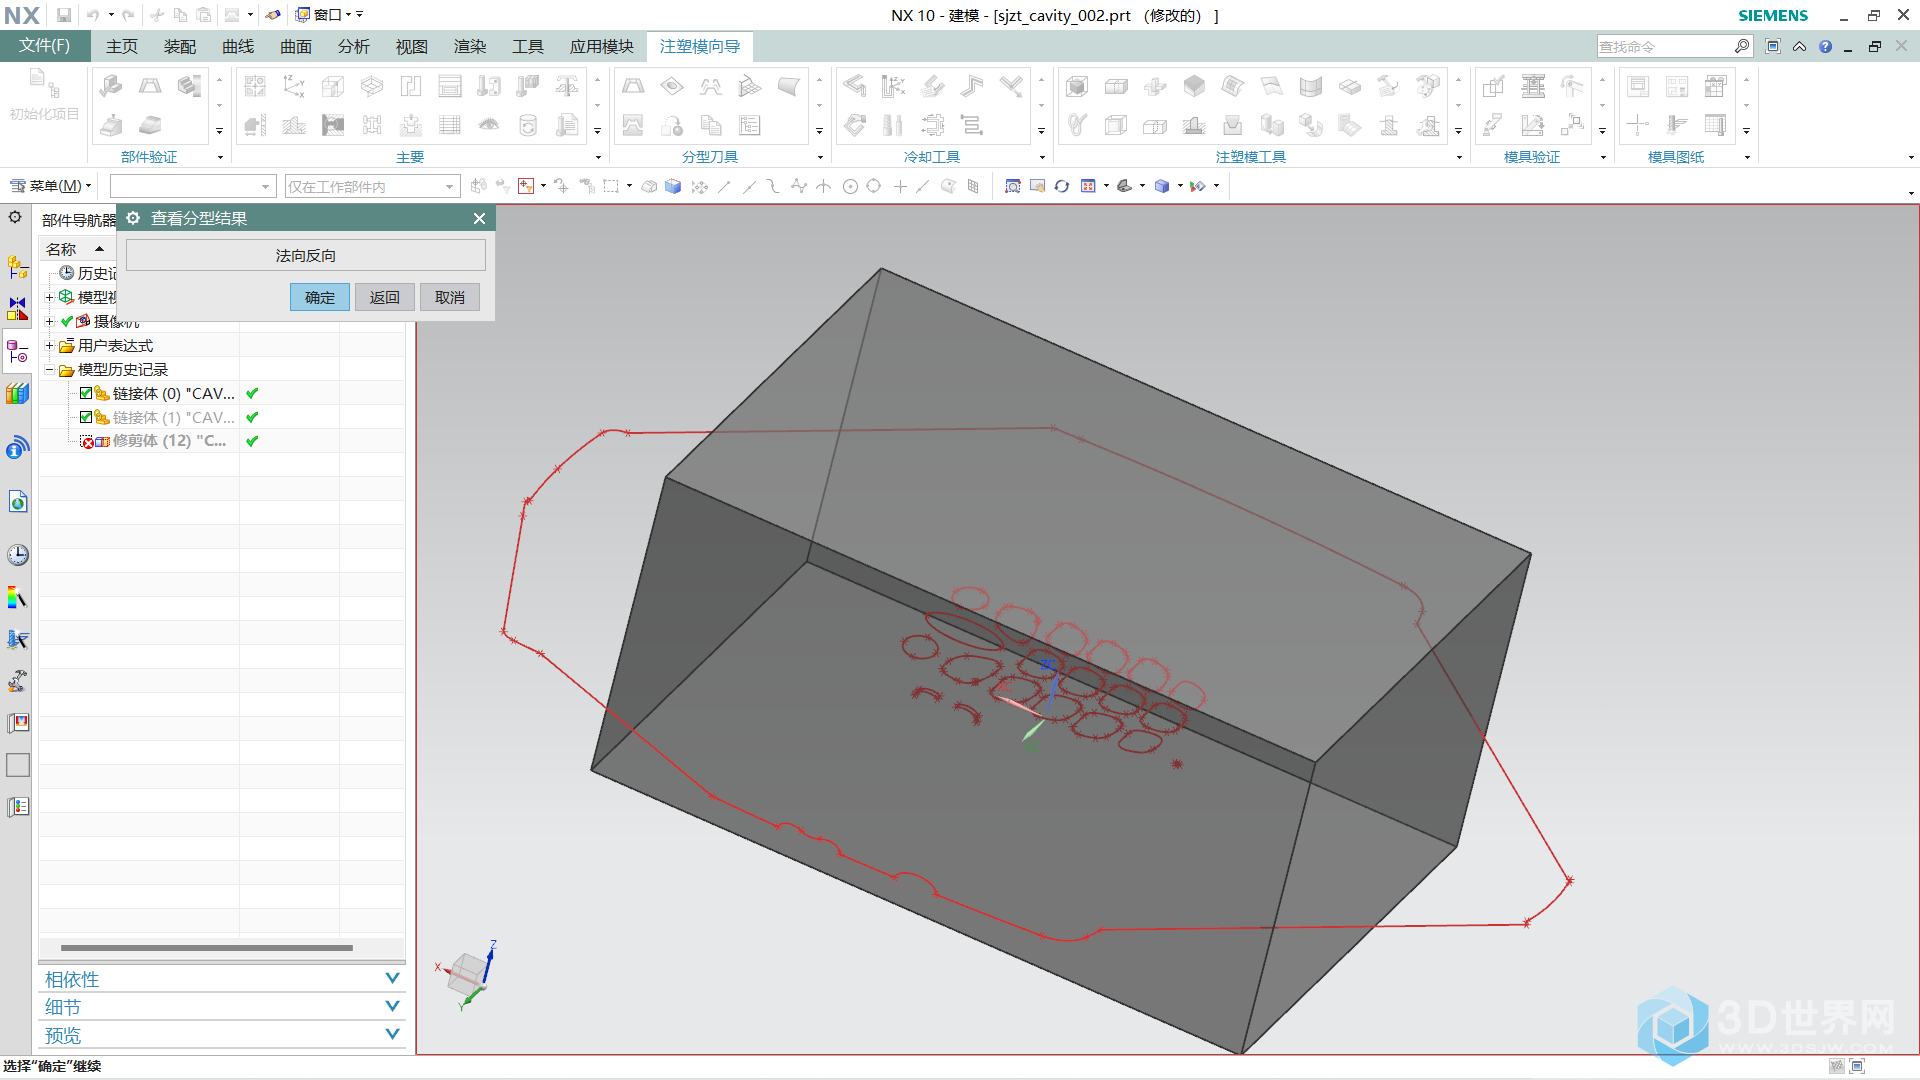The image size is (1920, 1080).
Task: Switch to the 分析 ribbon tab
Action: (354, 46)
